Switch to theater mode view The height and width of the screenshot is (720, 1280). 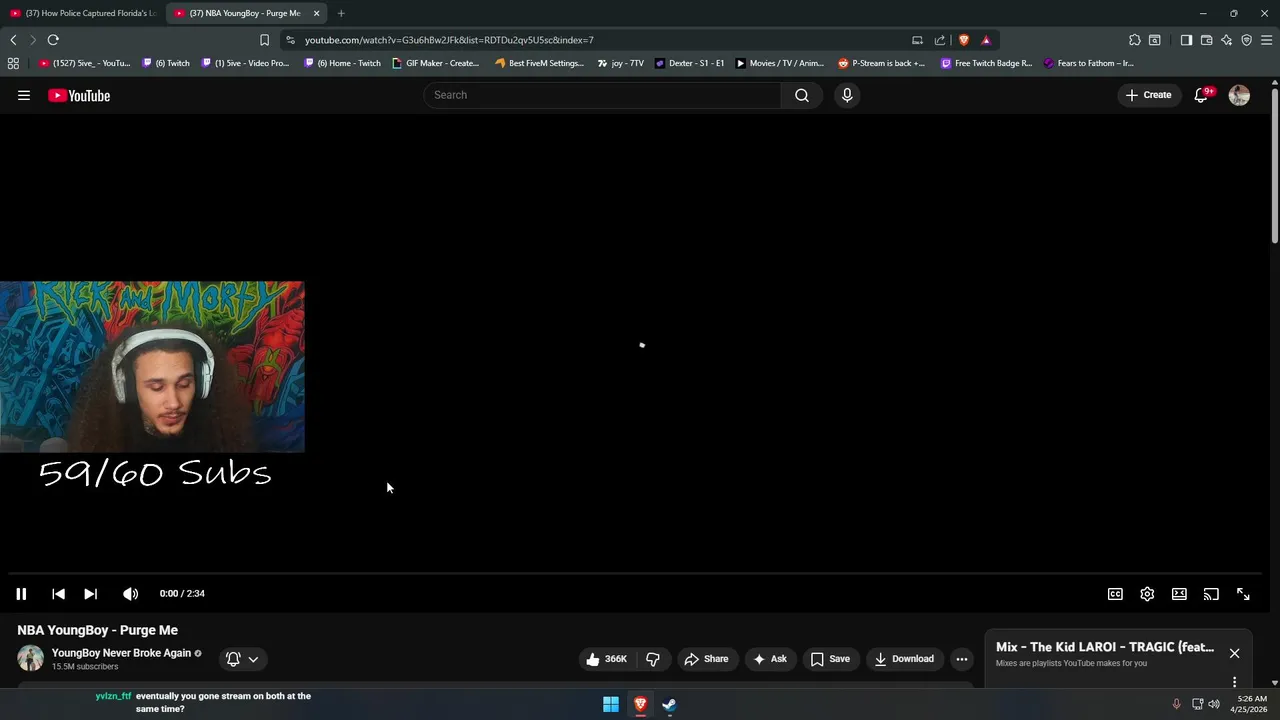click(x=1179, y=594)
